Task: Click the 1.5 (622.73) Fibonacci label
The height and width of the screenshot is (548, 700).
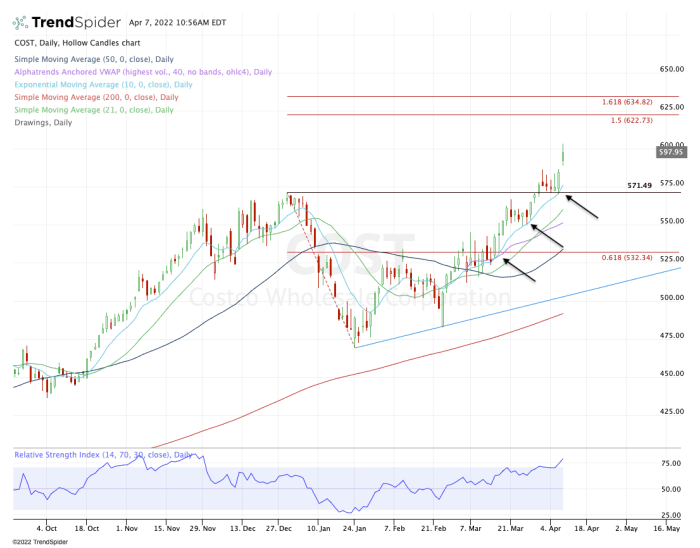Action: 631,120
